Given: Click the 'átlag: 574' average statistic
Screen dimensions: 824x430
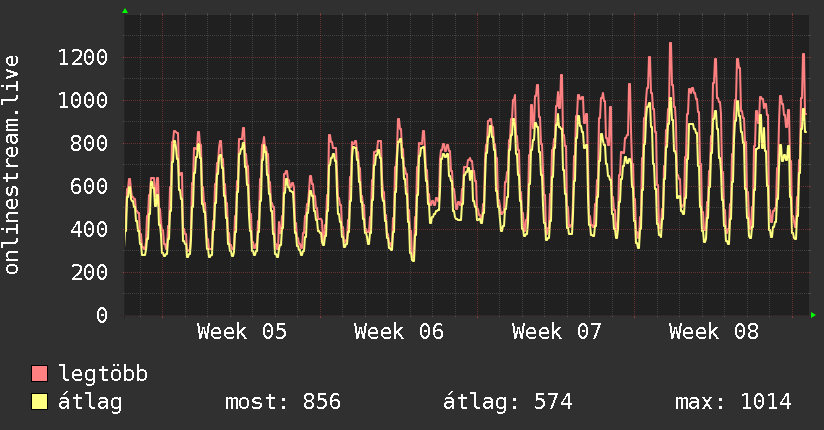Looking at the screenshot, I should tap(507, 402).
